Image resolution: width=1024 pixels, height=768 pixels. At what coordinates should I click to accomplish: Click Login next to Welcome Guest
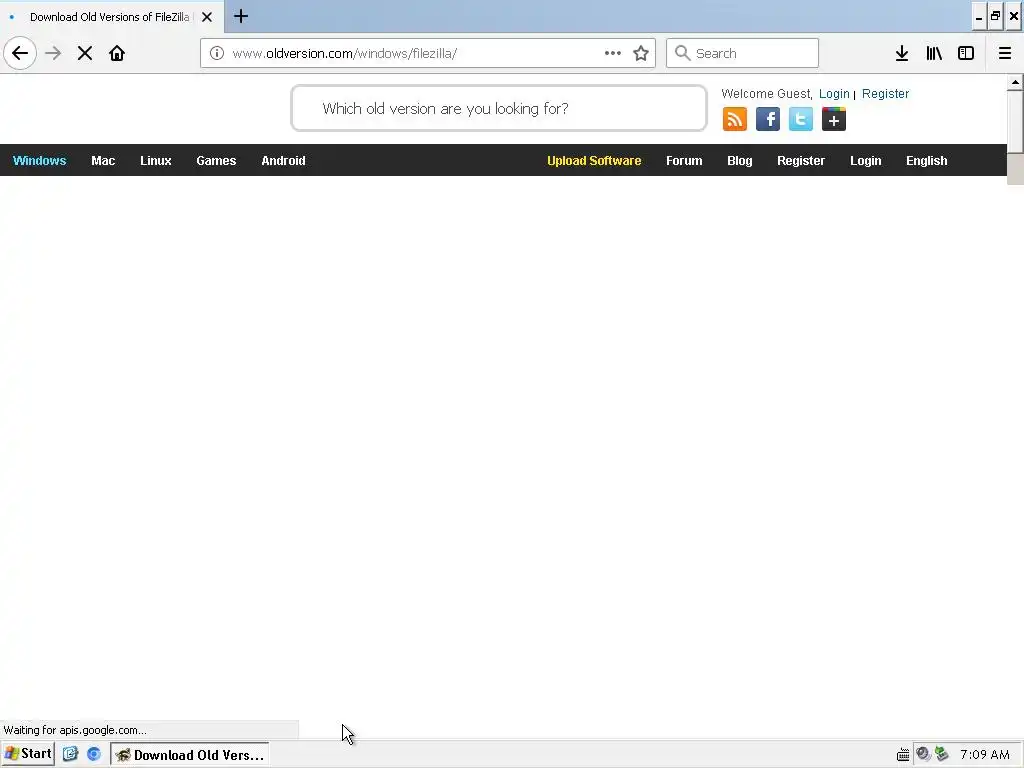[x=834, y=93]
